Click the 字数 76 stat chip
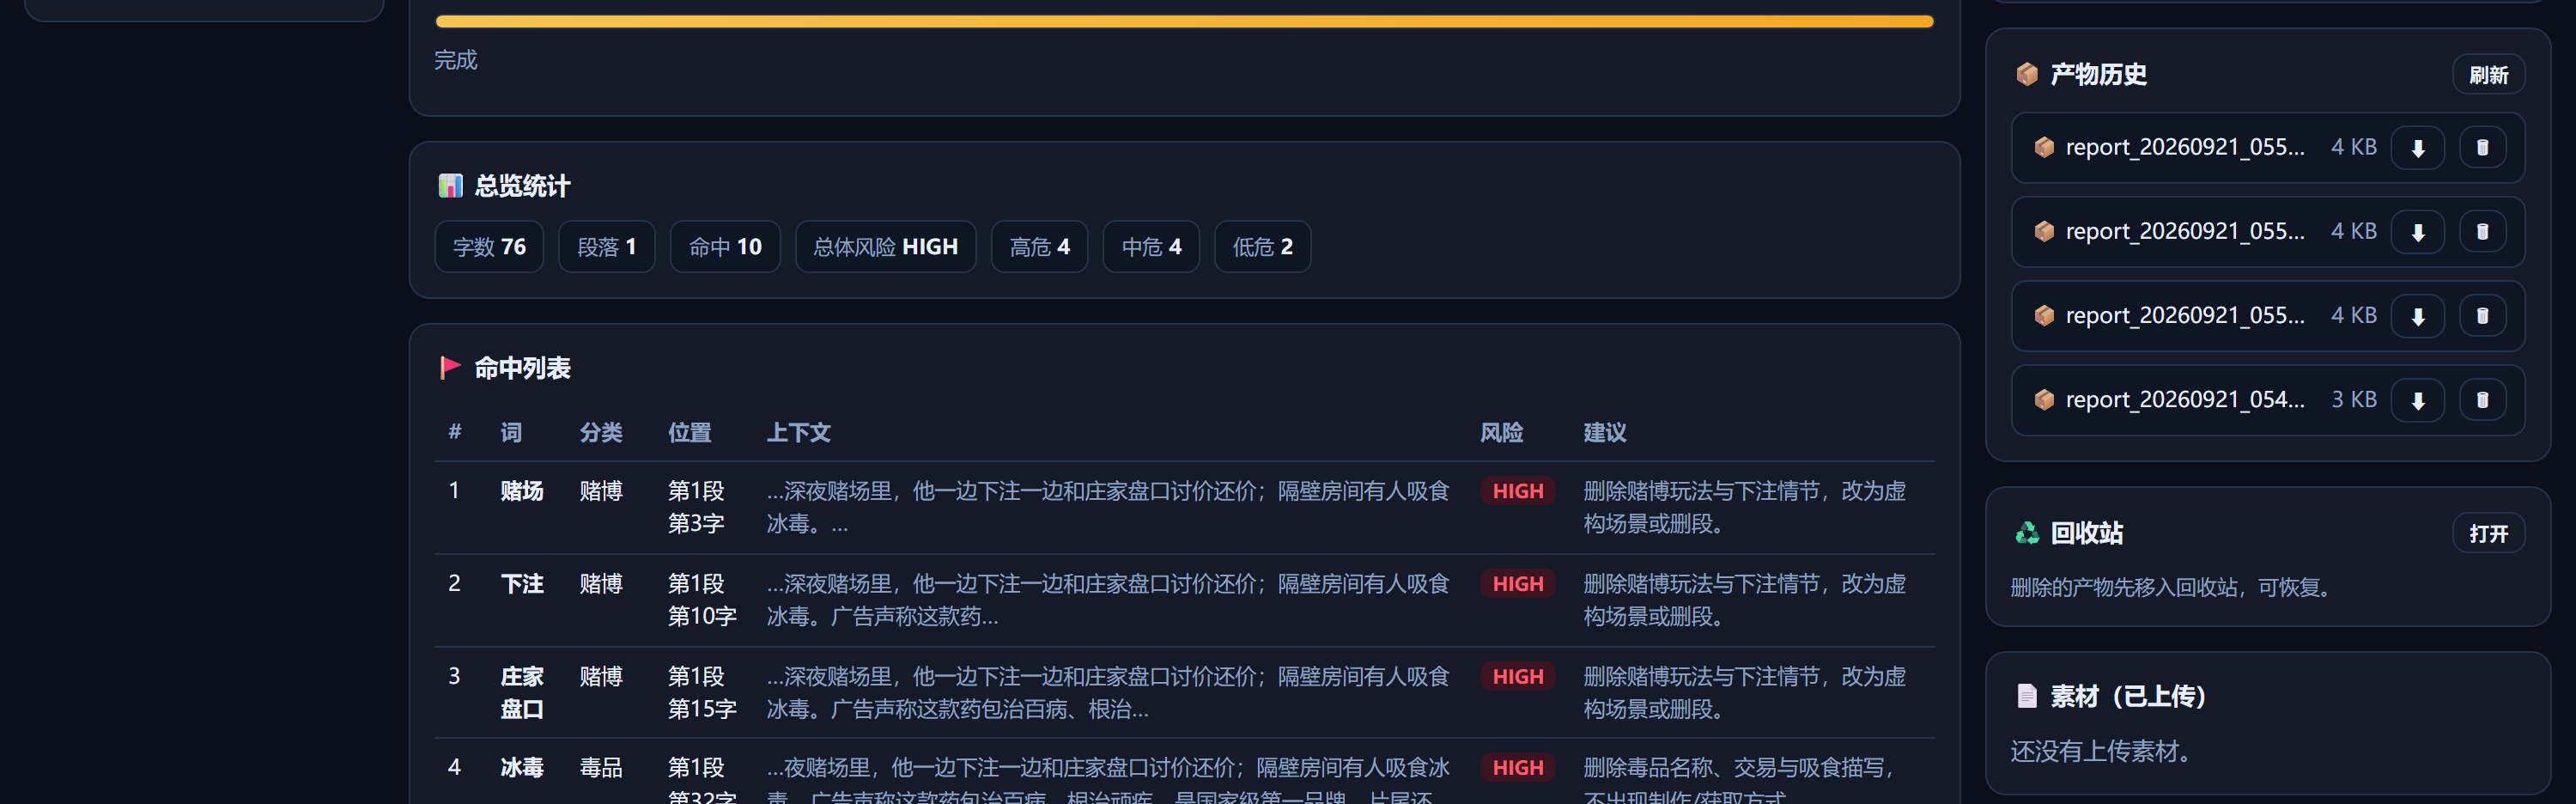This screenshot has width=2576, height=804. pyautogui.click(x=489, y=247)
